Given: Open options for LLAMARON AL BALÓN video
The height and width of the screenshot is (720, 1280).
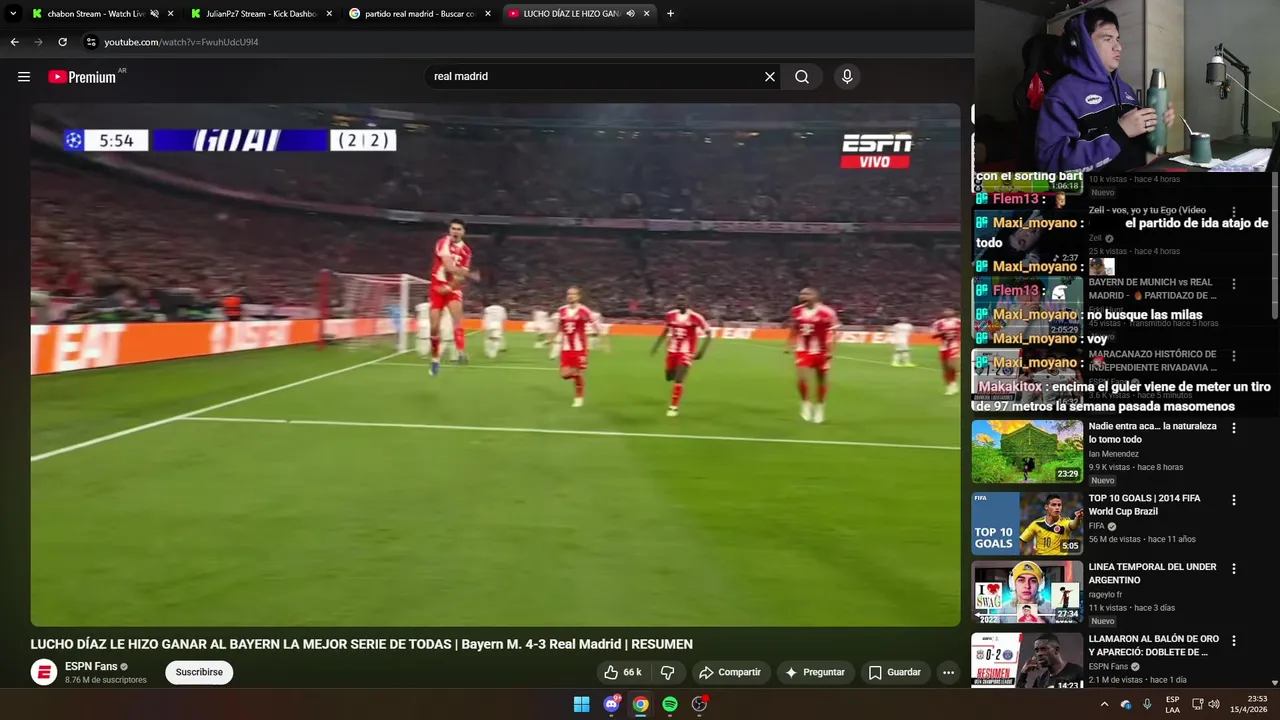Looking at the screenshot, I should (1233, 640).
